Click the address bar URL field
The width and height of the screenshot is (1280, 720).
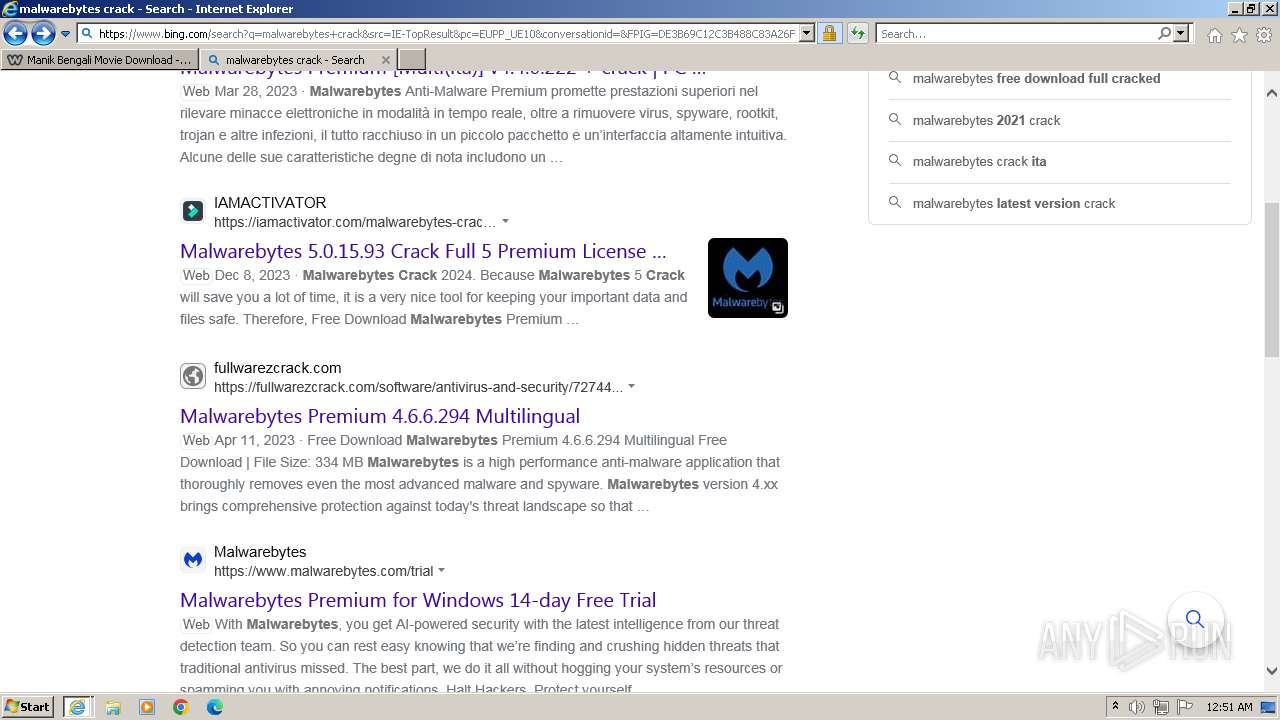point(447,33)
